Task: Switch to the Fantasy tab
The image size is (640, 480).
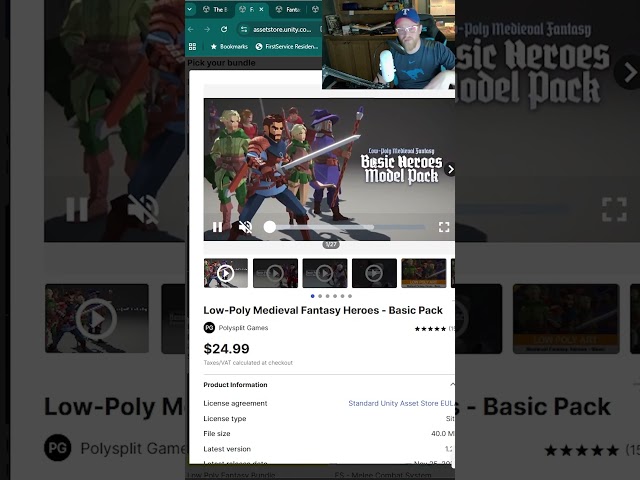Action: pos(289,9)
